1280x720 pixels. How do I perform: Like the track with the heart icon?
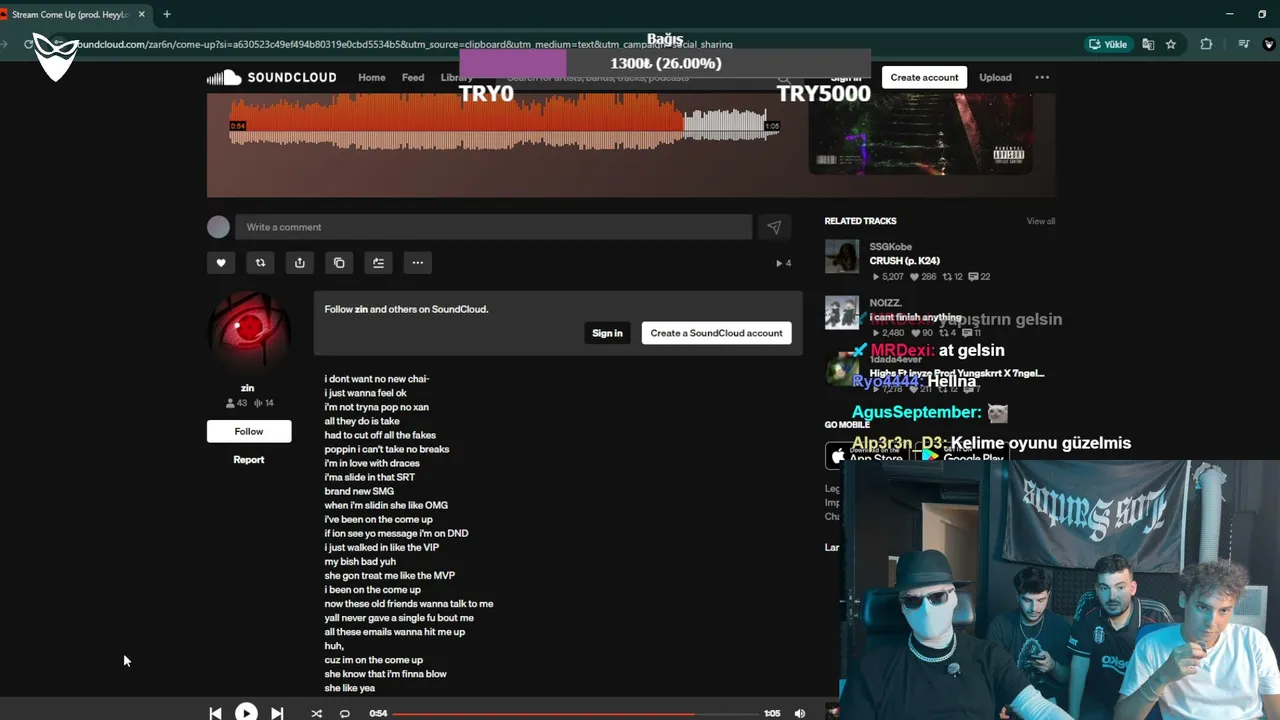click(x=221, y=263)
